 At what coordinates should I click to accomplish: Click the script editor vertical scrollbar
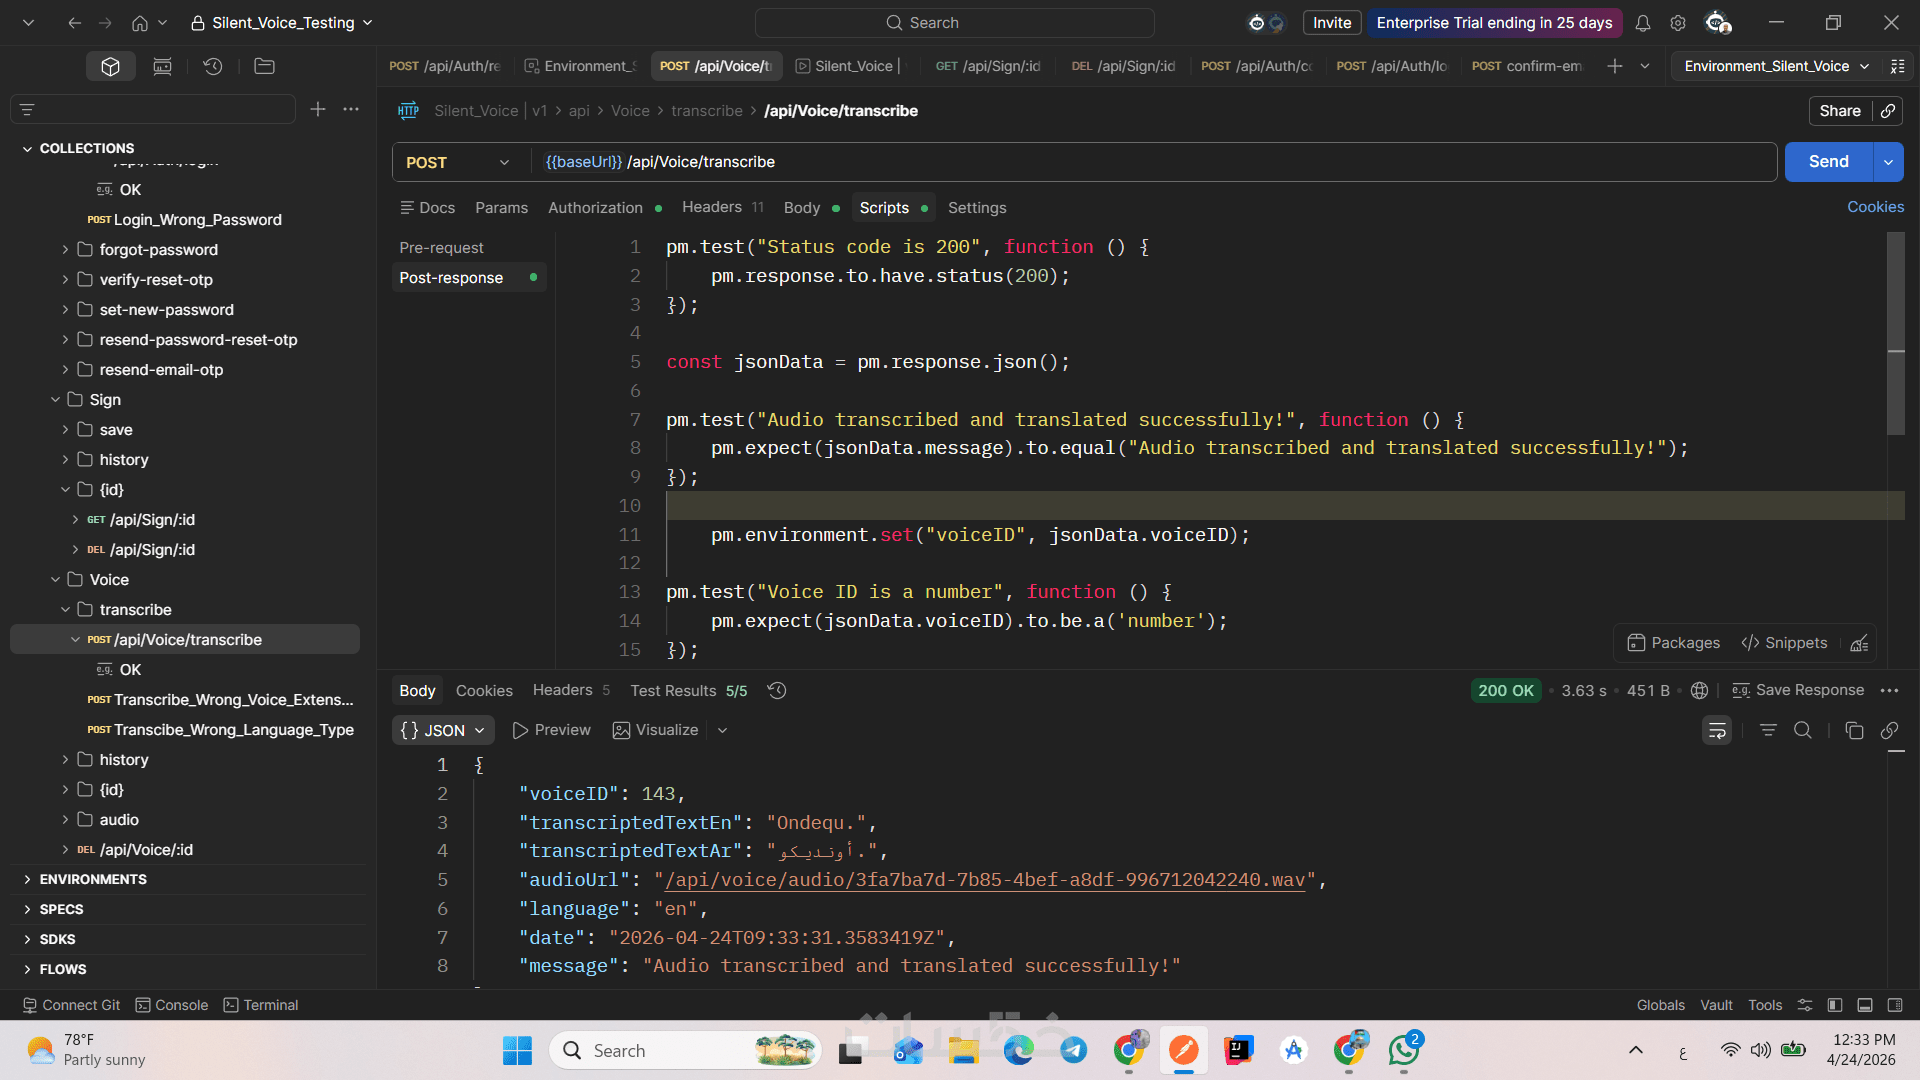pyautogui.click(x=1895, y=334)
